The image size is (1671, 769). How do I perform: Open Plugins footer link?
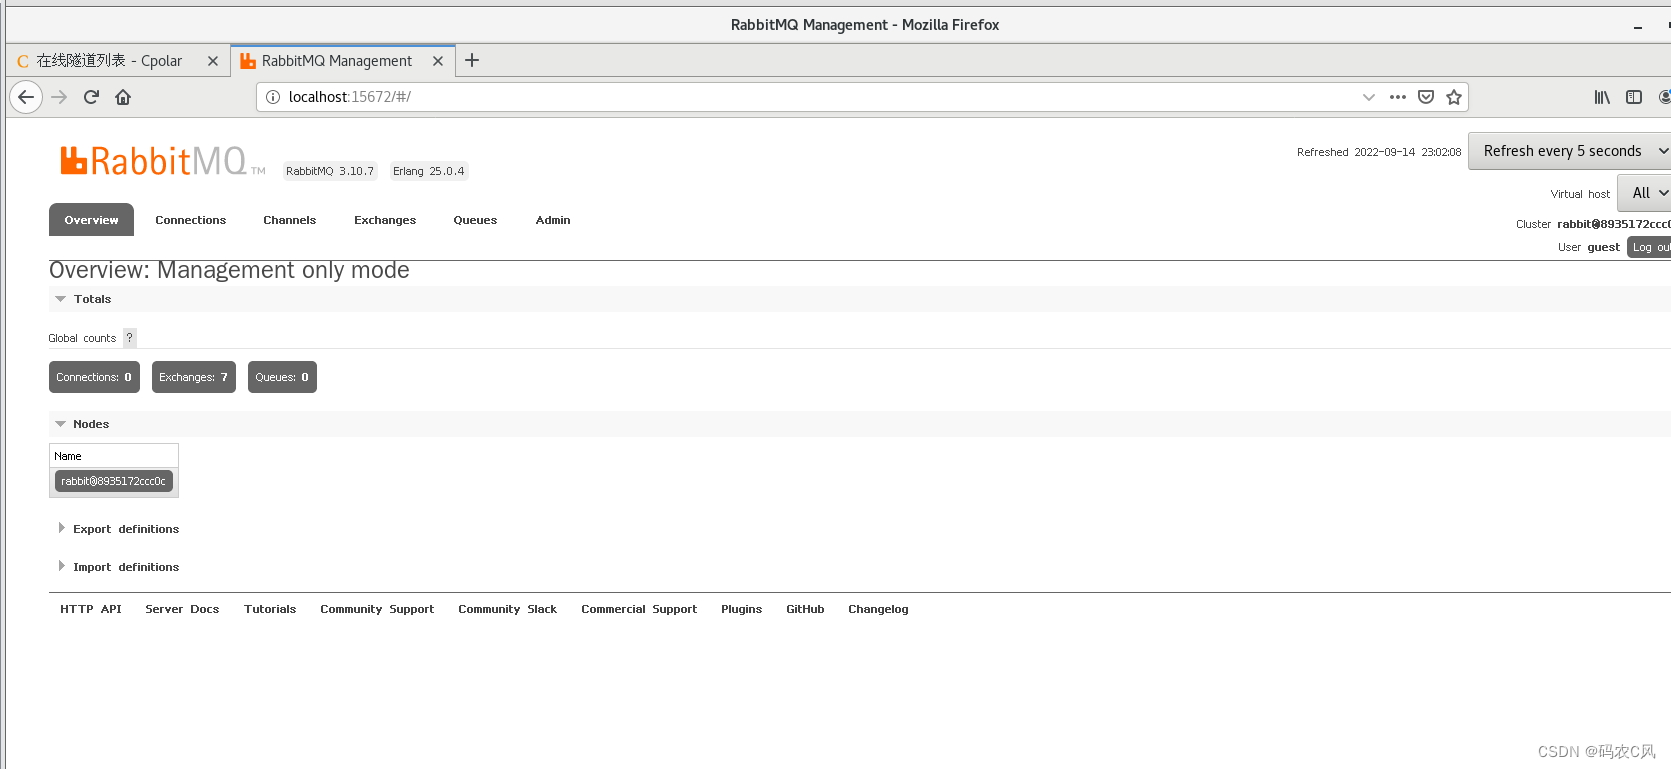[741, 609]
